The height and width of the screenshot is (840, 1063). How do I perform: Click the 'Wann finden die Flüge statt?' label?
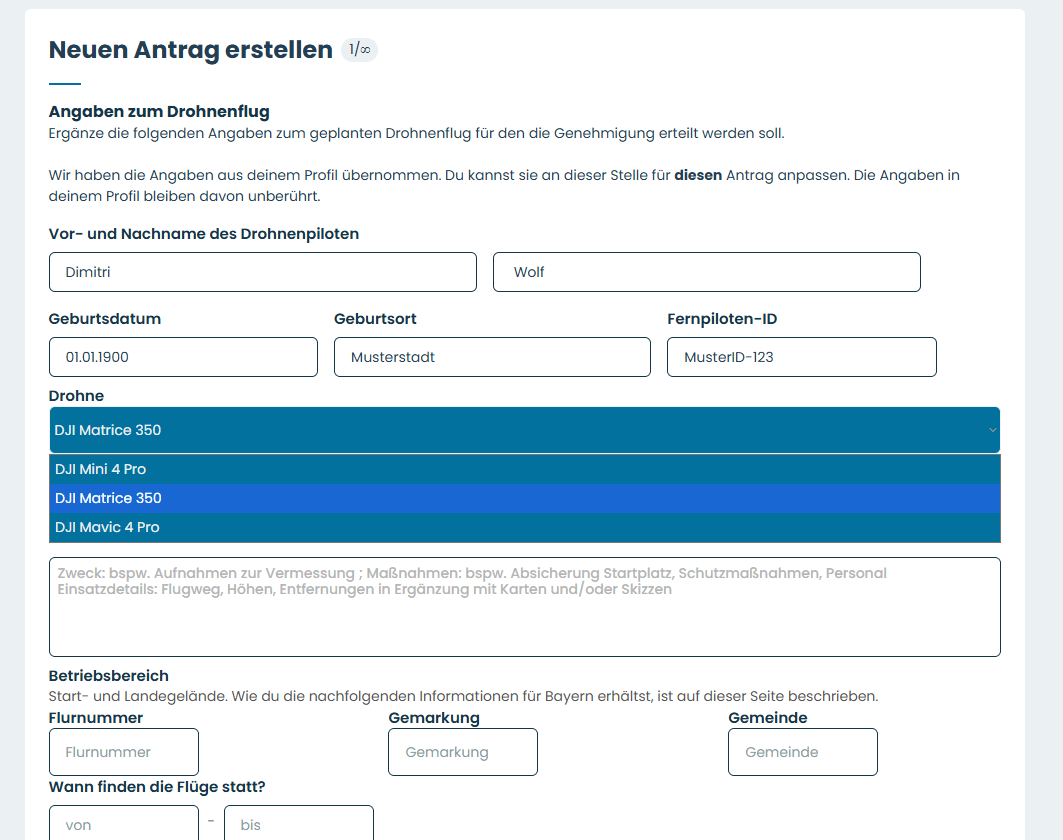pyautogui.click(x=157, y=787)
